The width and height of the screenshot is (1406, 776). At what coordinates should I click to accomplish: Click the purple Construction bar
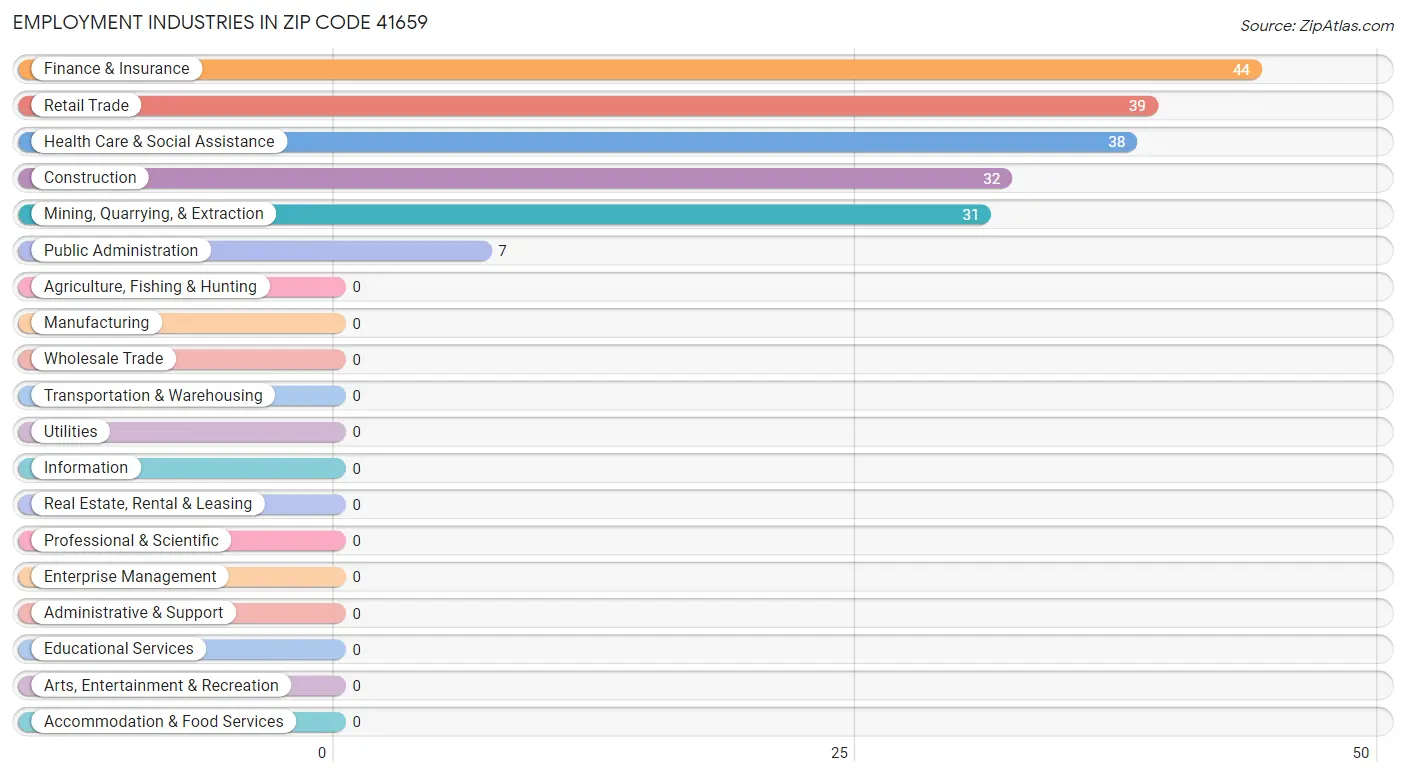pyautogui.click(x=515, y=178)
